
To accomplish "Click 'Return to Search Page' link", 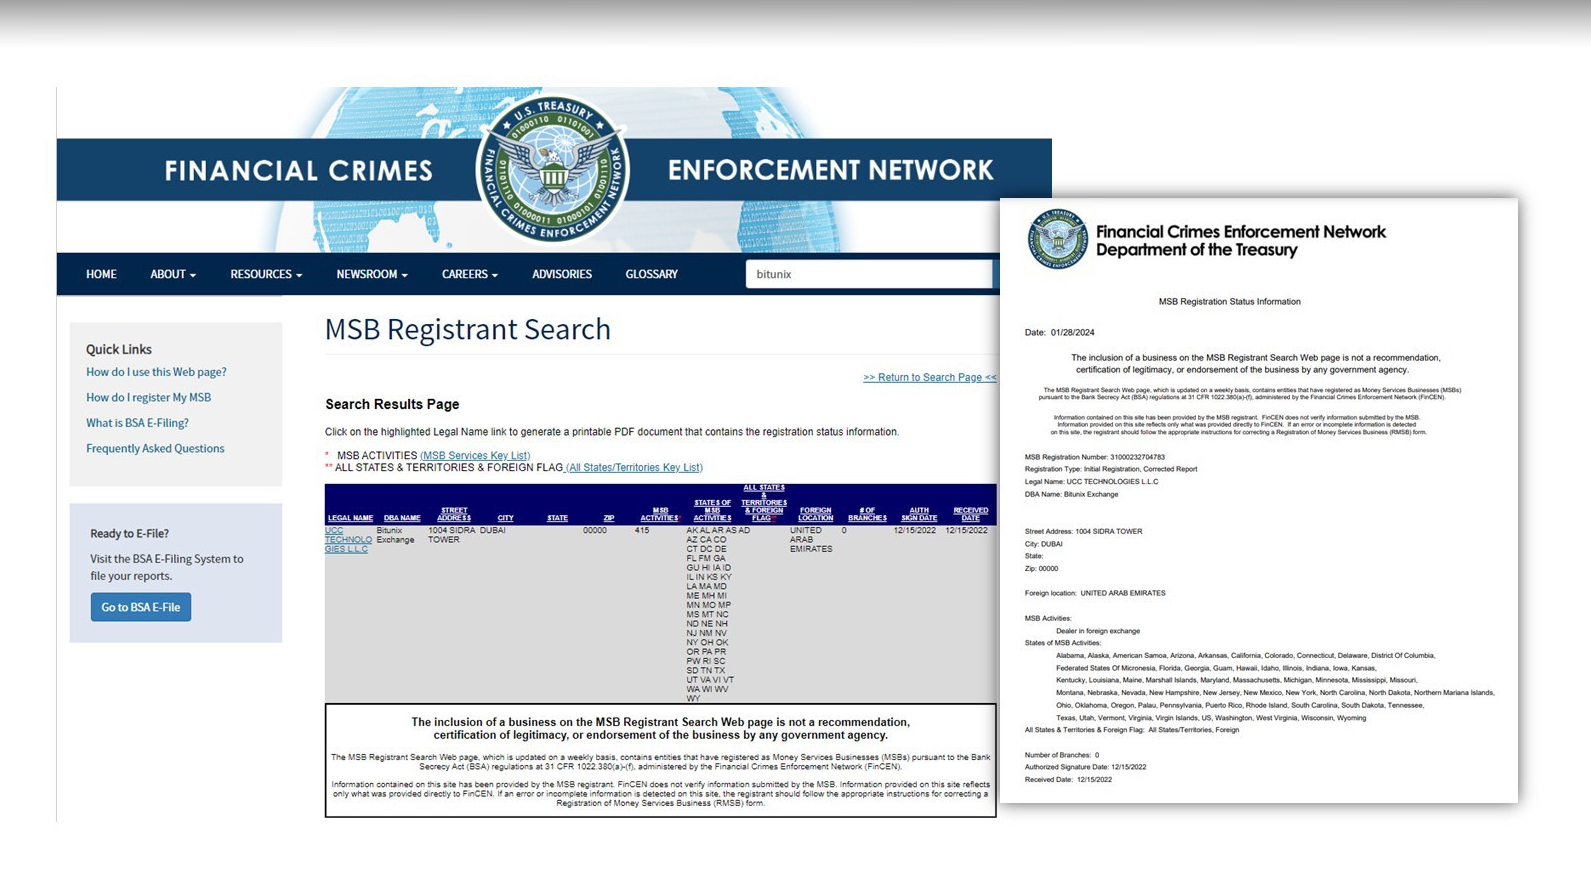I will click(930, 377).
